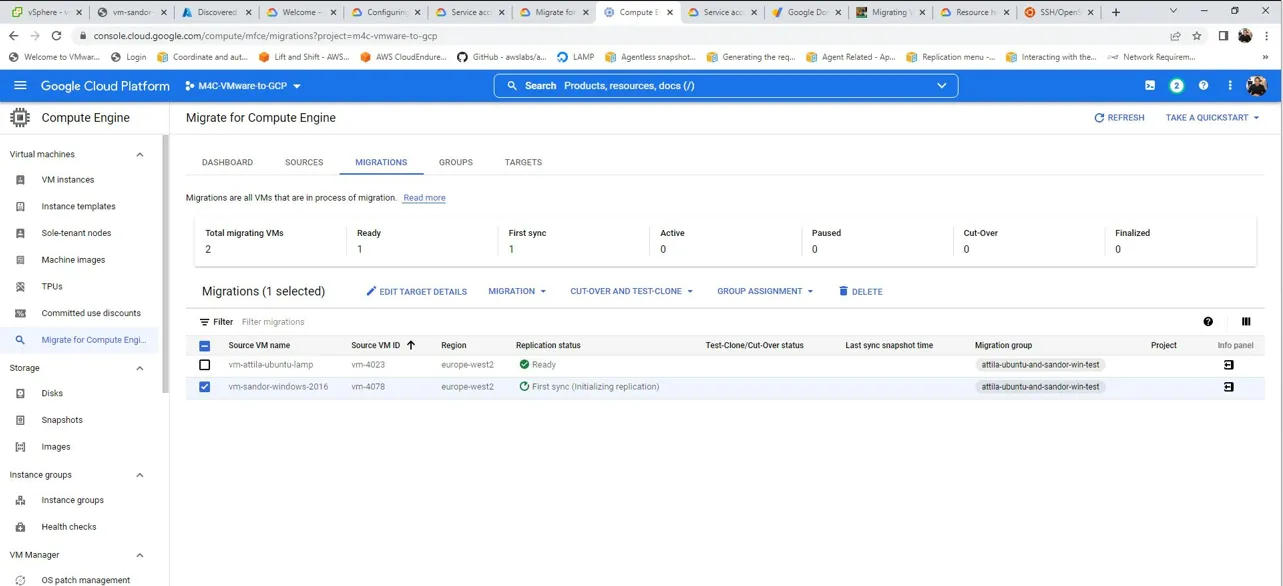Image resolution: width=1283 pixels, height=586 pixels.
Task: Switch to the vSphere browser tab
Action: click(x=46, y=12)
